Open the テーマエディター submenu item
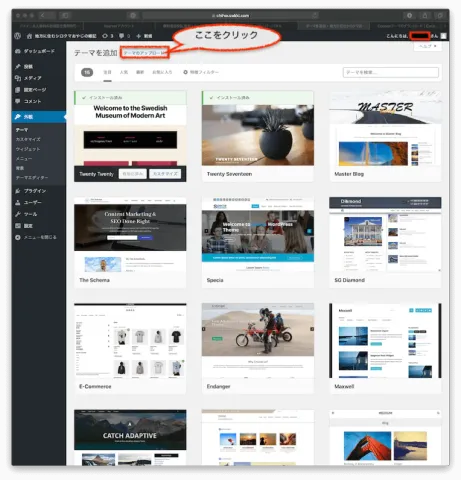This screenshot has height=480, width=461. 32,178
